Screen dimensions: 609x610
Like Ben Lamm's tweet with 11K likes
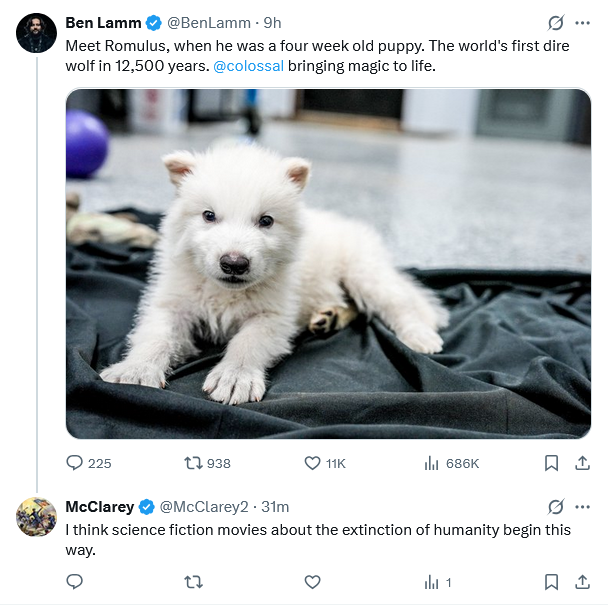pos(312,463)
